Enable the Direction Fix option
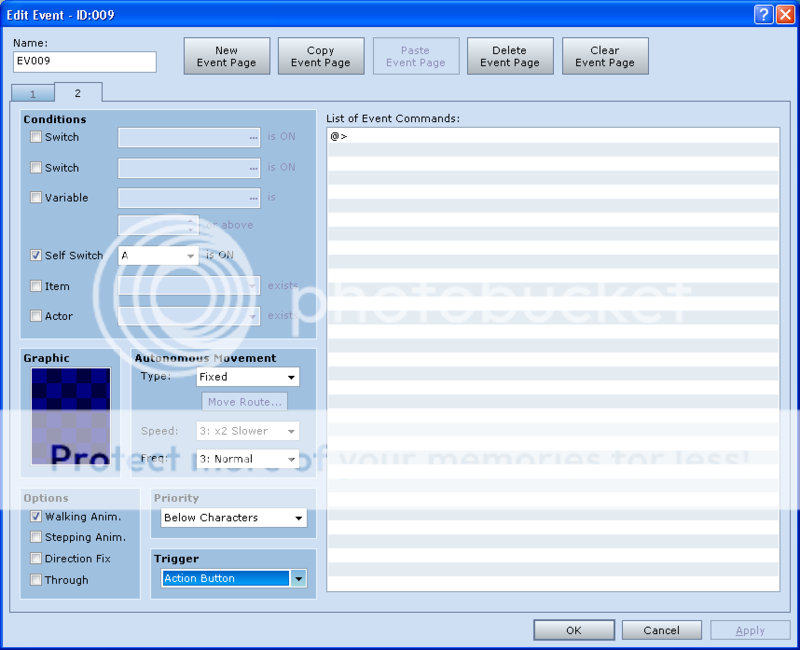 coord(36,559)
